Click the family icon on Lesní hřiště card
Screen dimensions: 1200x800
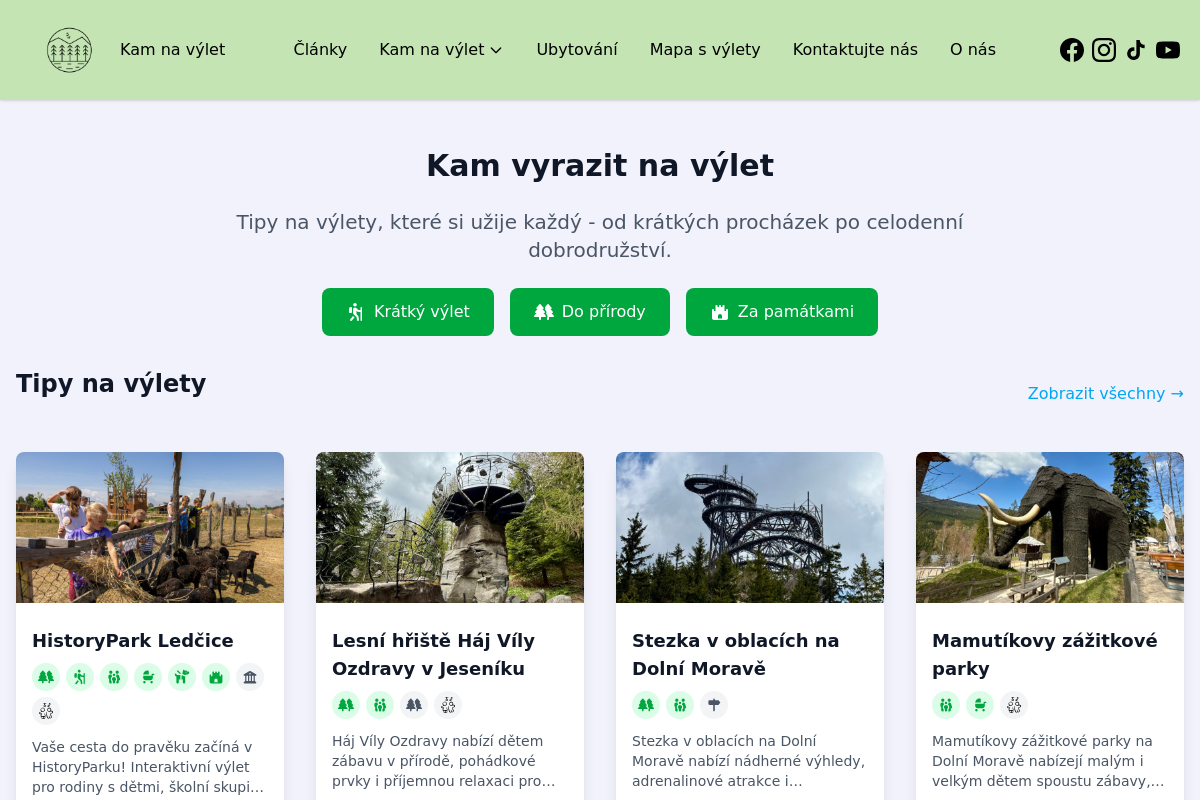[x=380, y=705]
